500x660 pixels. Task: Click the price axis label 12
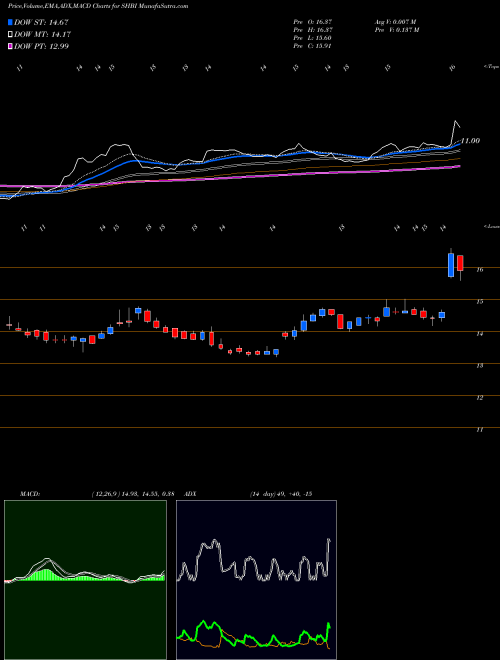[479, 398]
